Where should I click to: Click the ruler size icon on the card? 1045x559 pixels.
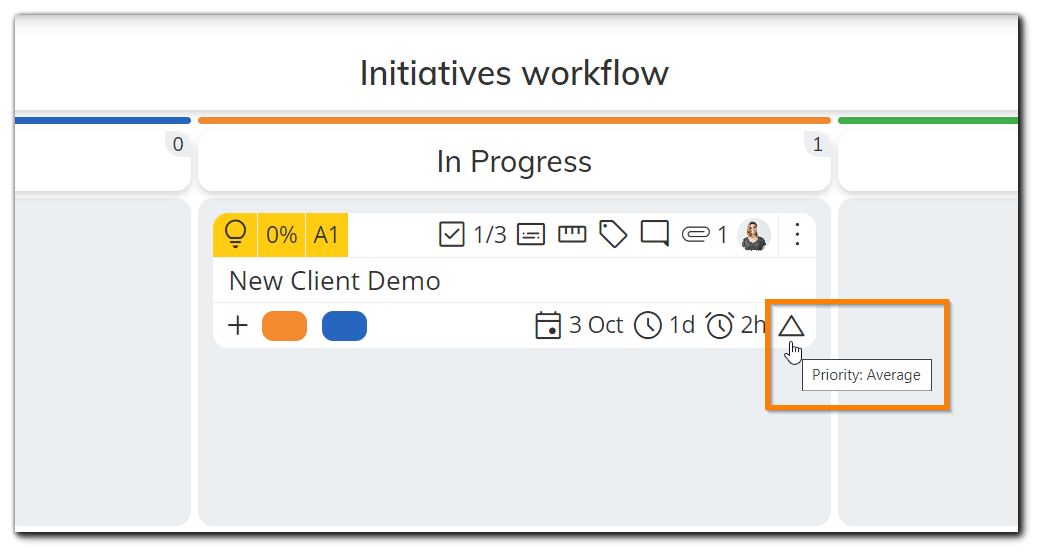pyautogui.click(x=572, y=234)
